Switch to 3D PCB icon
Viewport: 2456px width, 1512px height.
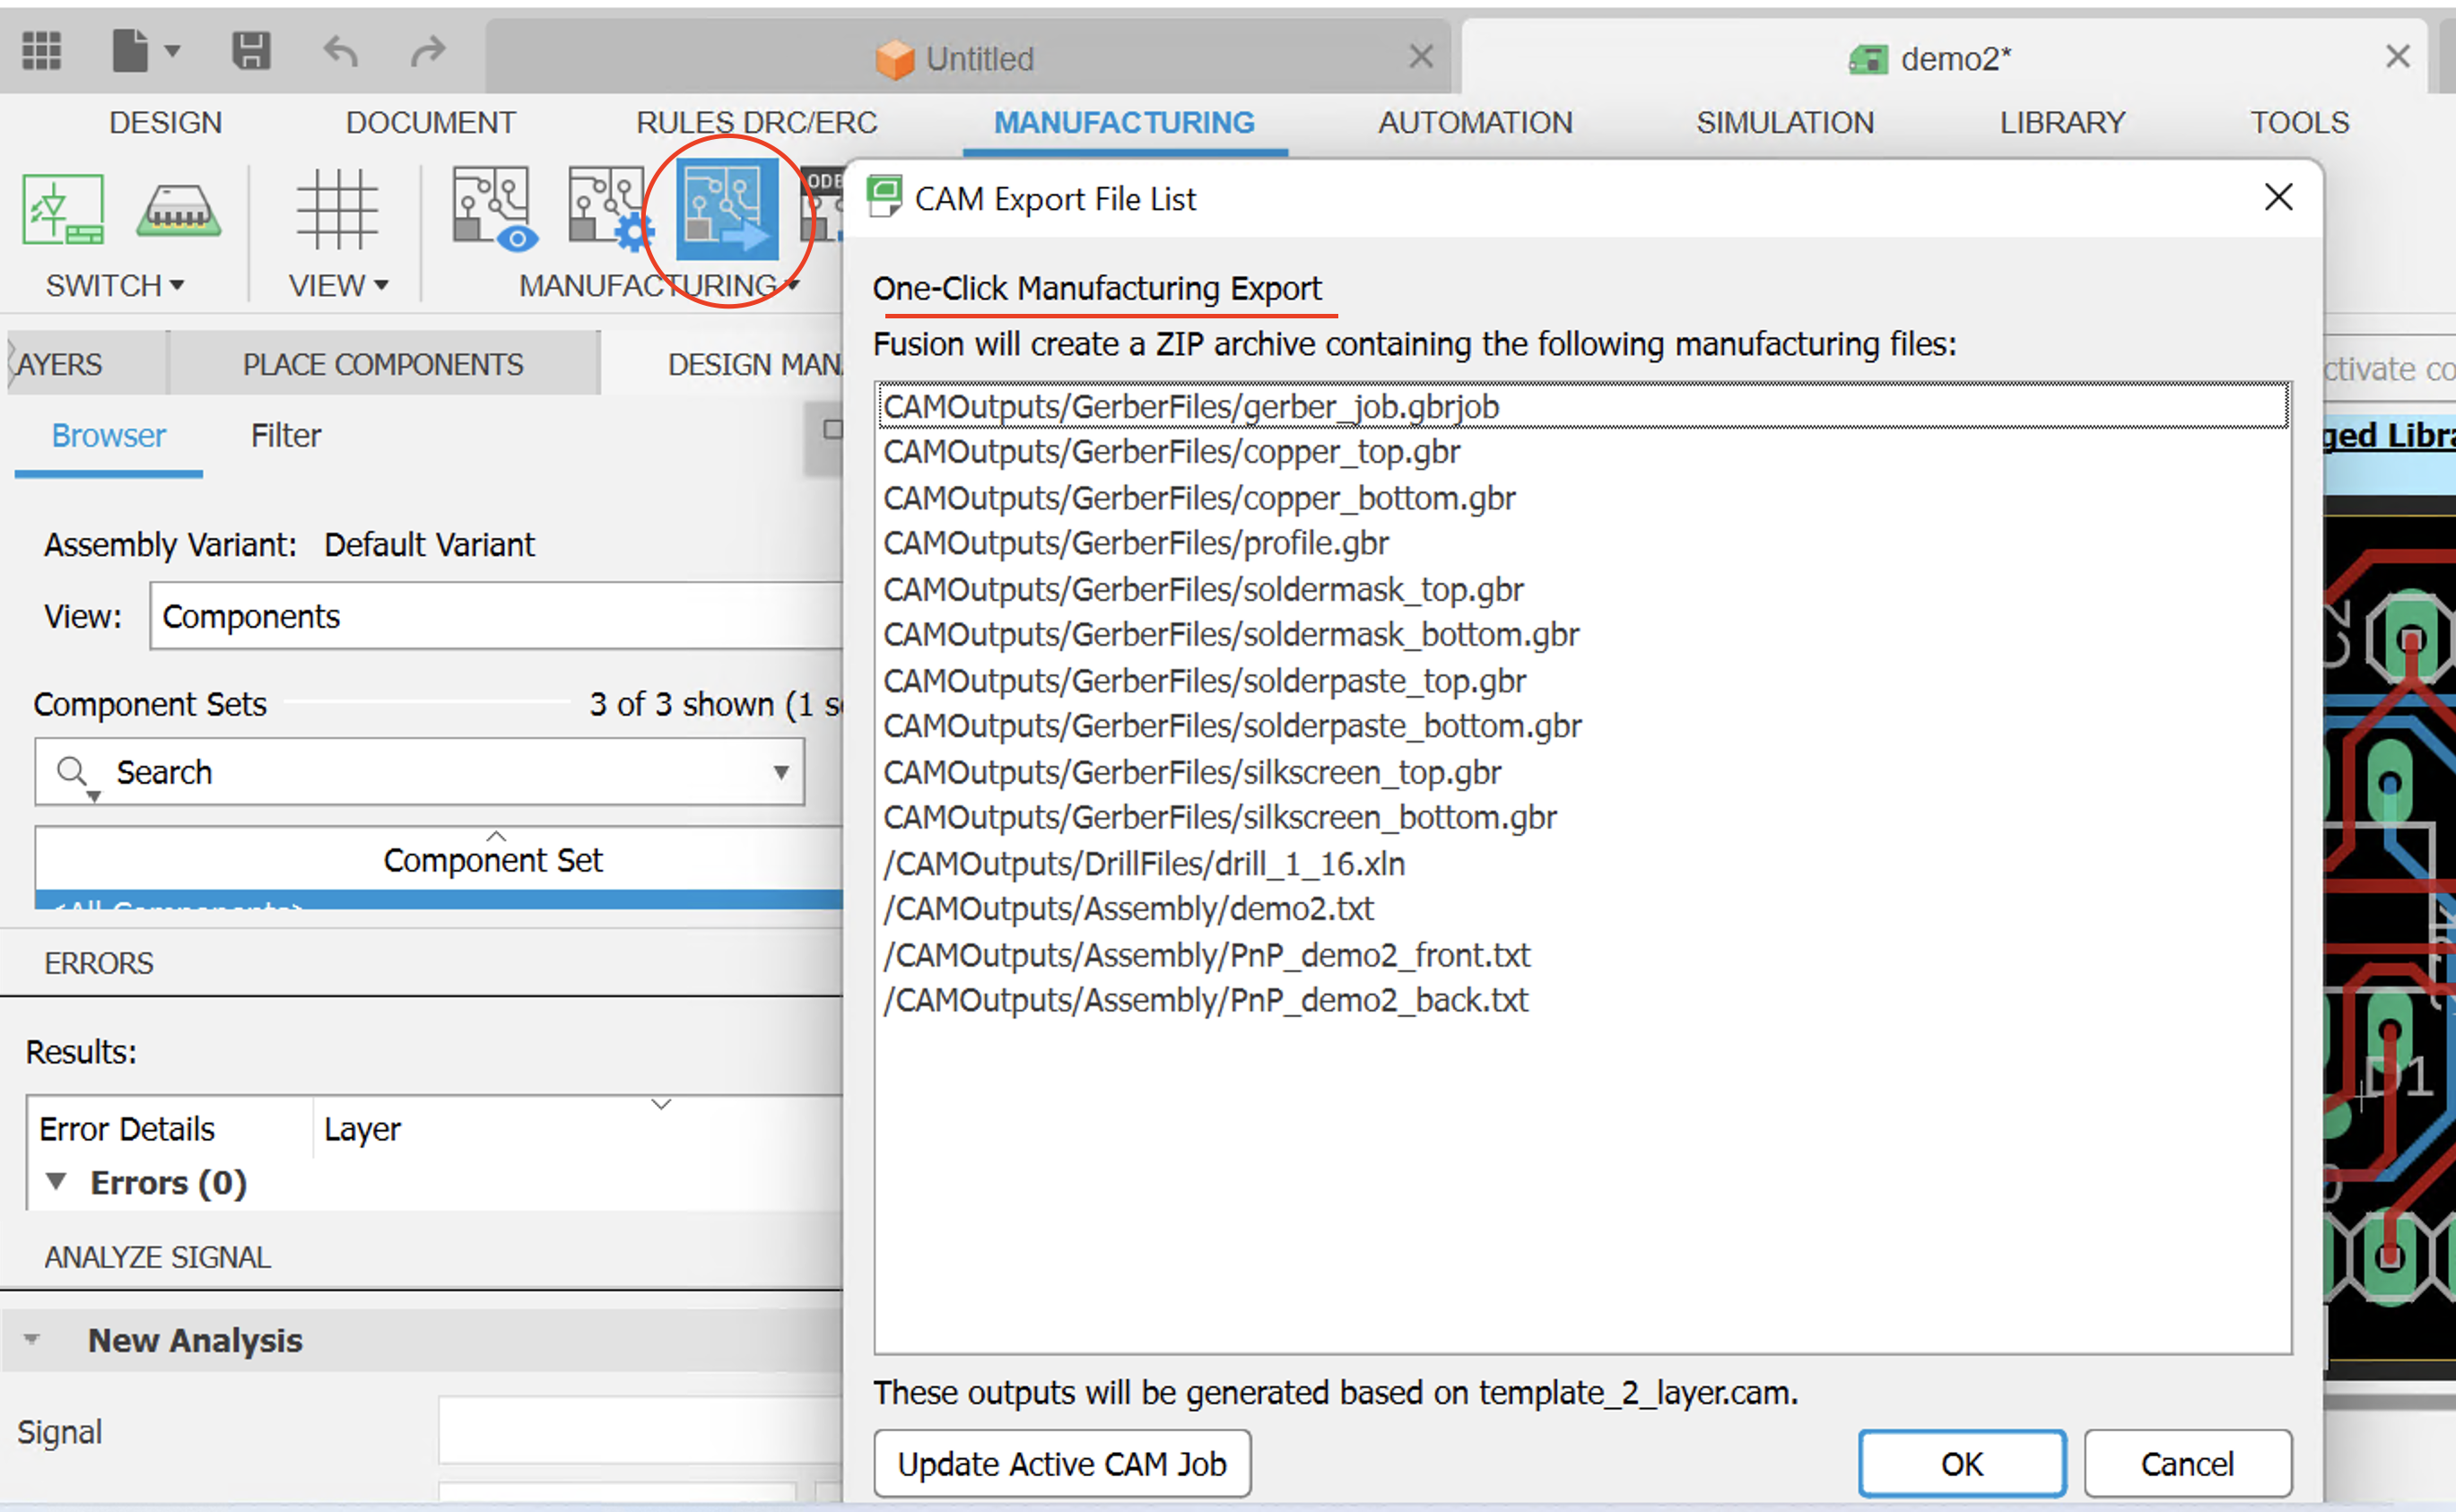(x=178, y=209)
